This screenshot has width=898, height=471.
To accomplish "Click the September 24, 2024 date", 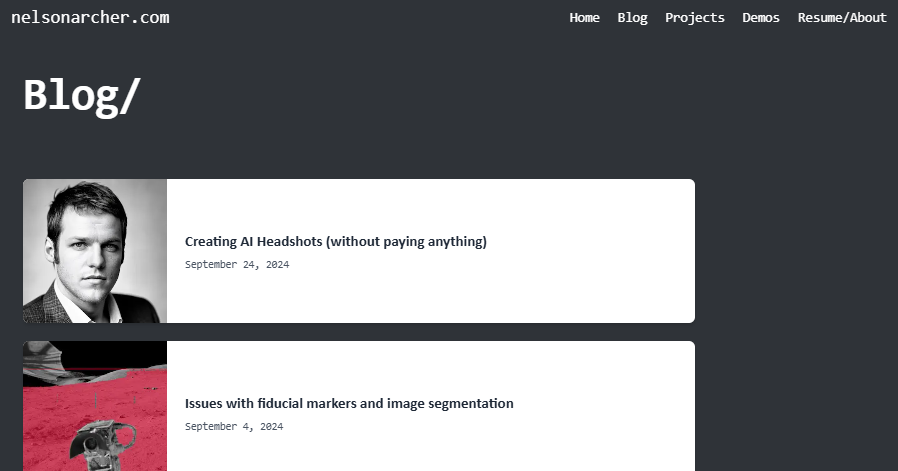I will click(x=236, y=265).
